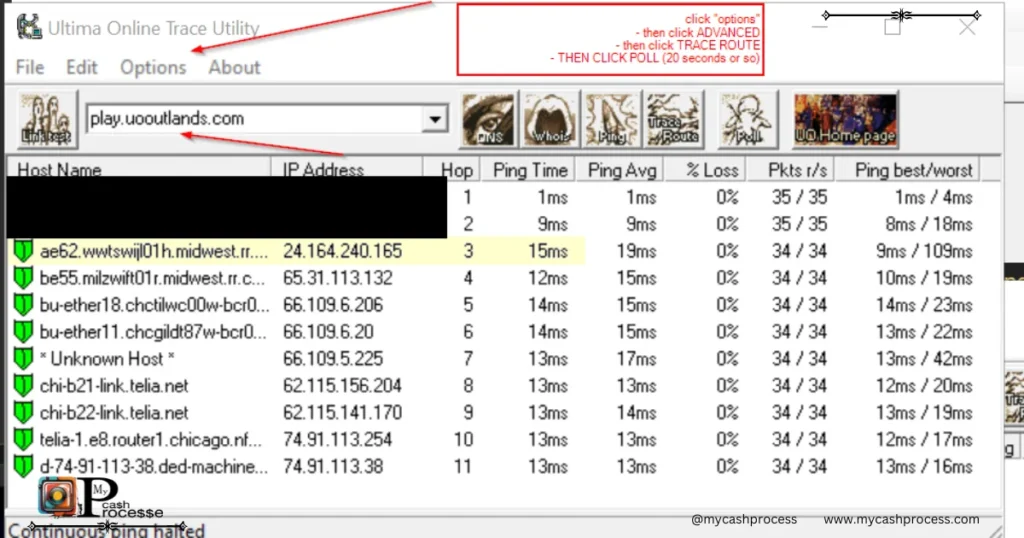Select host d-74-91-113-38.ded-machine
This screenshot has height=538, width=1024.
(153, 467)
